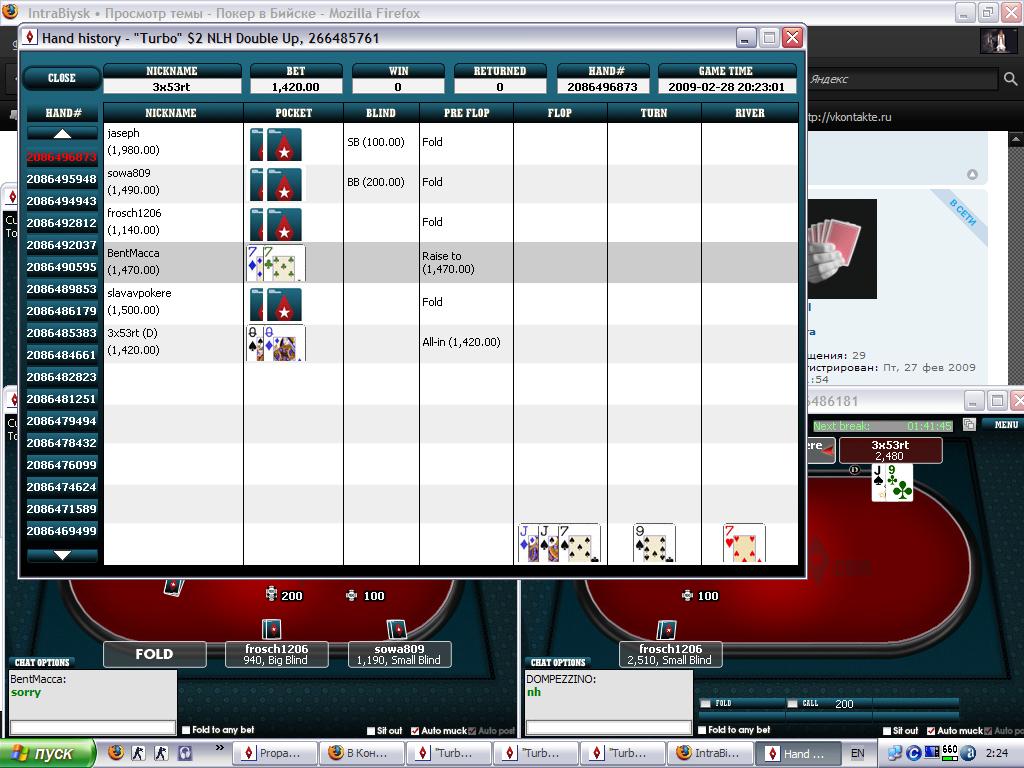Open Chat Options on left table
This screenshot has height=768, width=1024.
point(41,662)
